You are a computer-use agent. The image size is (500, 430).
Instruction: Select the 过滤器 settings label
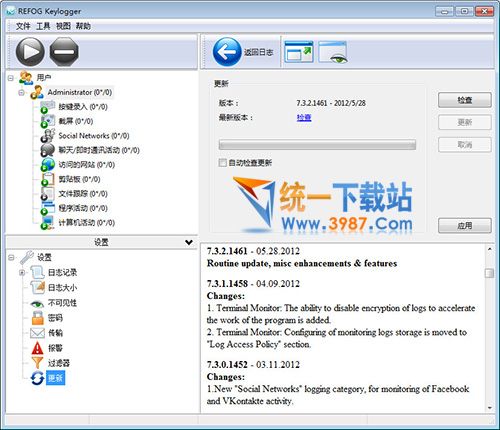(59, 363)
